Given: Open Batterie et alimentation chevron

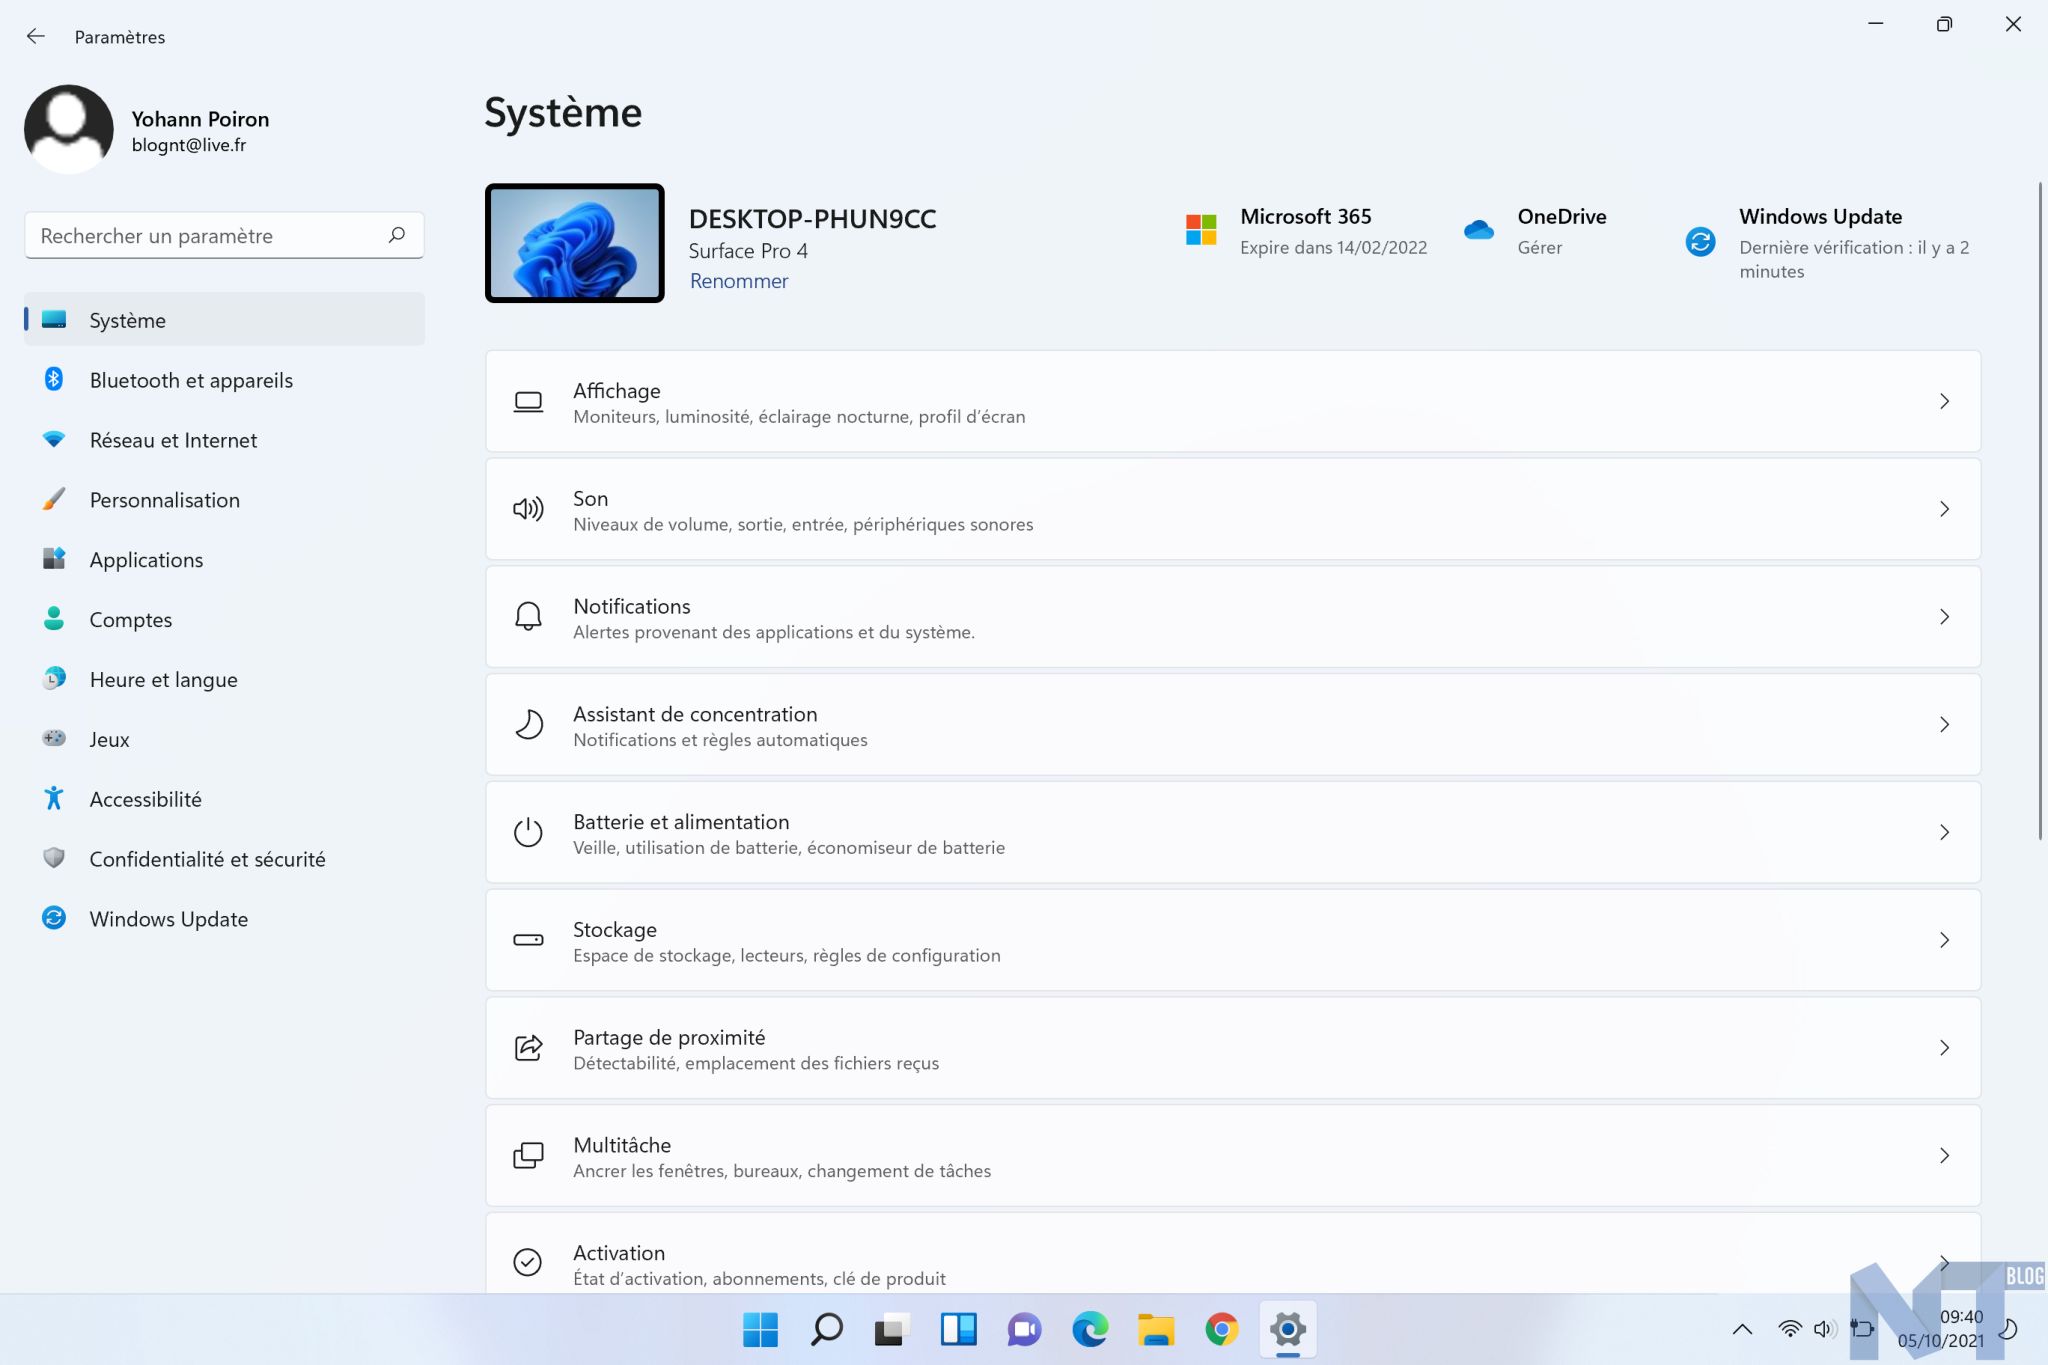Looking at the screenshot, I should (x=1944, y=832).
